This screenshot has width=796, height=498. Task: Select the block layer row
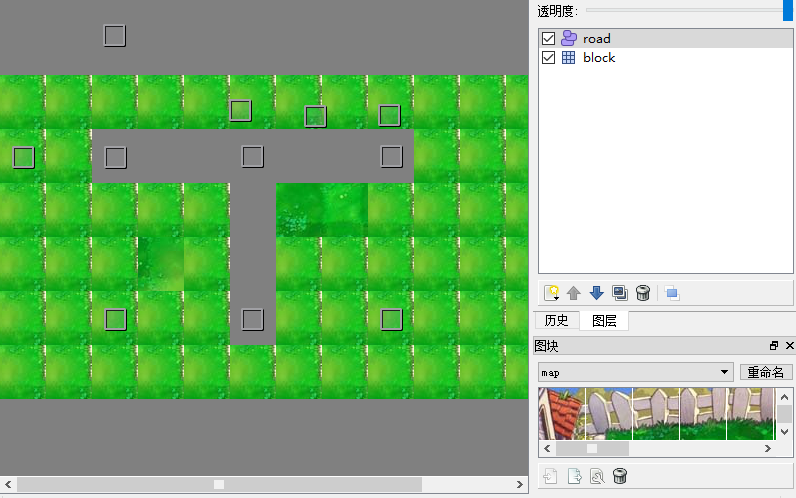coord(666,58)
